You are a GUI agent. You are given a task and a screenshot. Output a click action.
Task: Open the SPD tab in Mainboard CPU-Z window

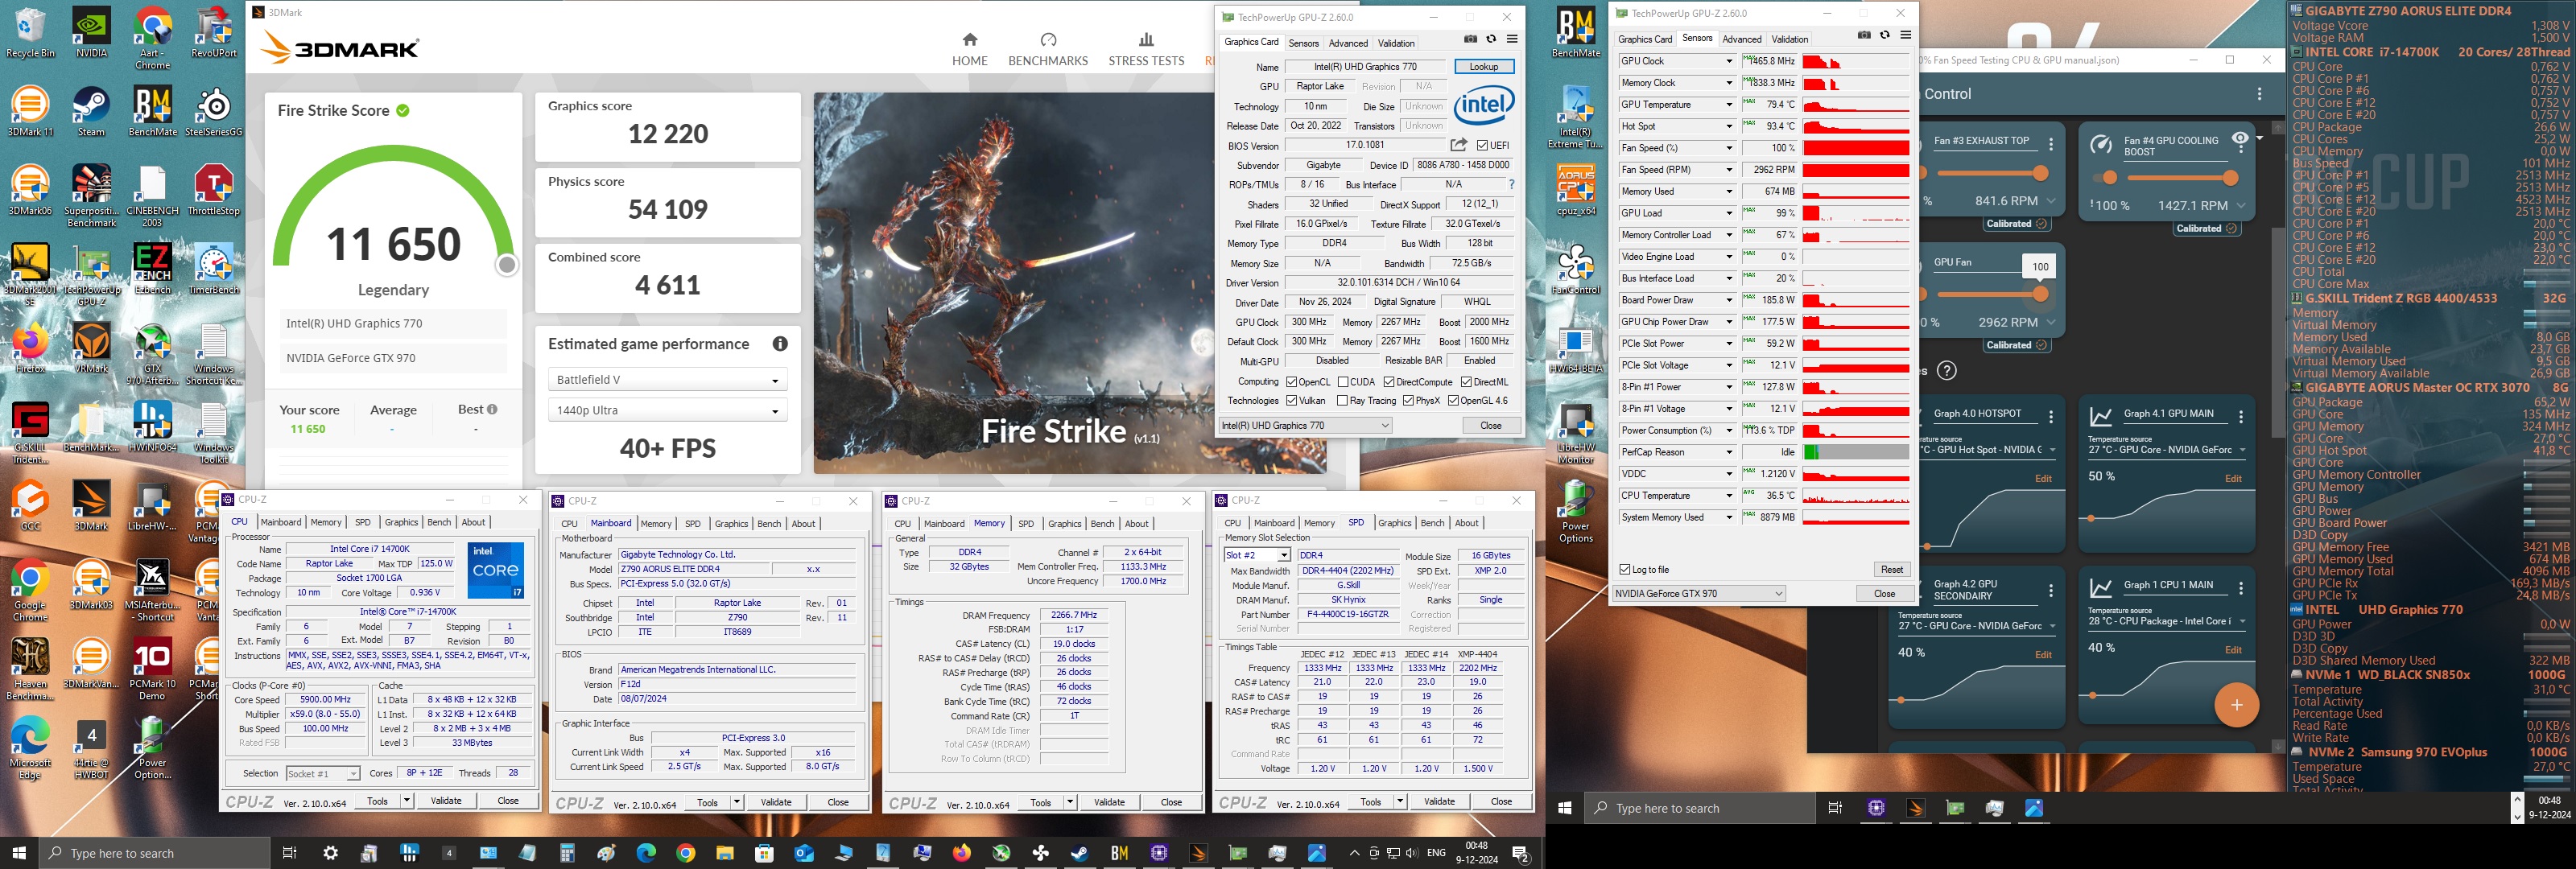click(692, 524)
